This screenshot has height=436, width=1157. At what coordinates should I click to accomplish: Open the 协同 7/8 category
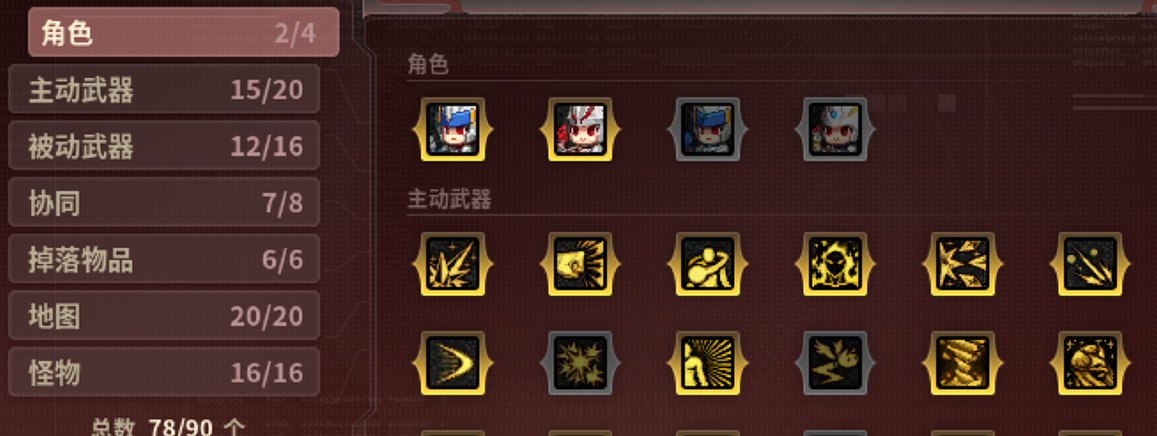coord(164,202)
